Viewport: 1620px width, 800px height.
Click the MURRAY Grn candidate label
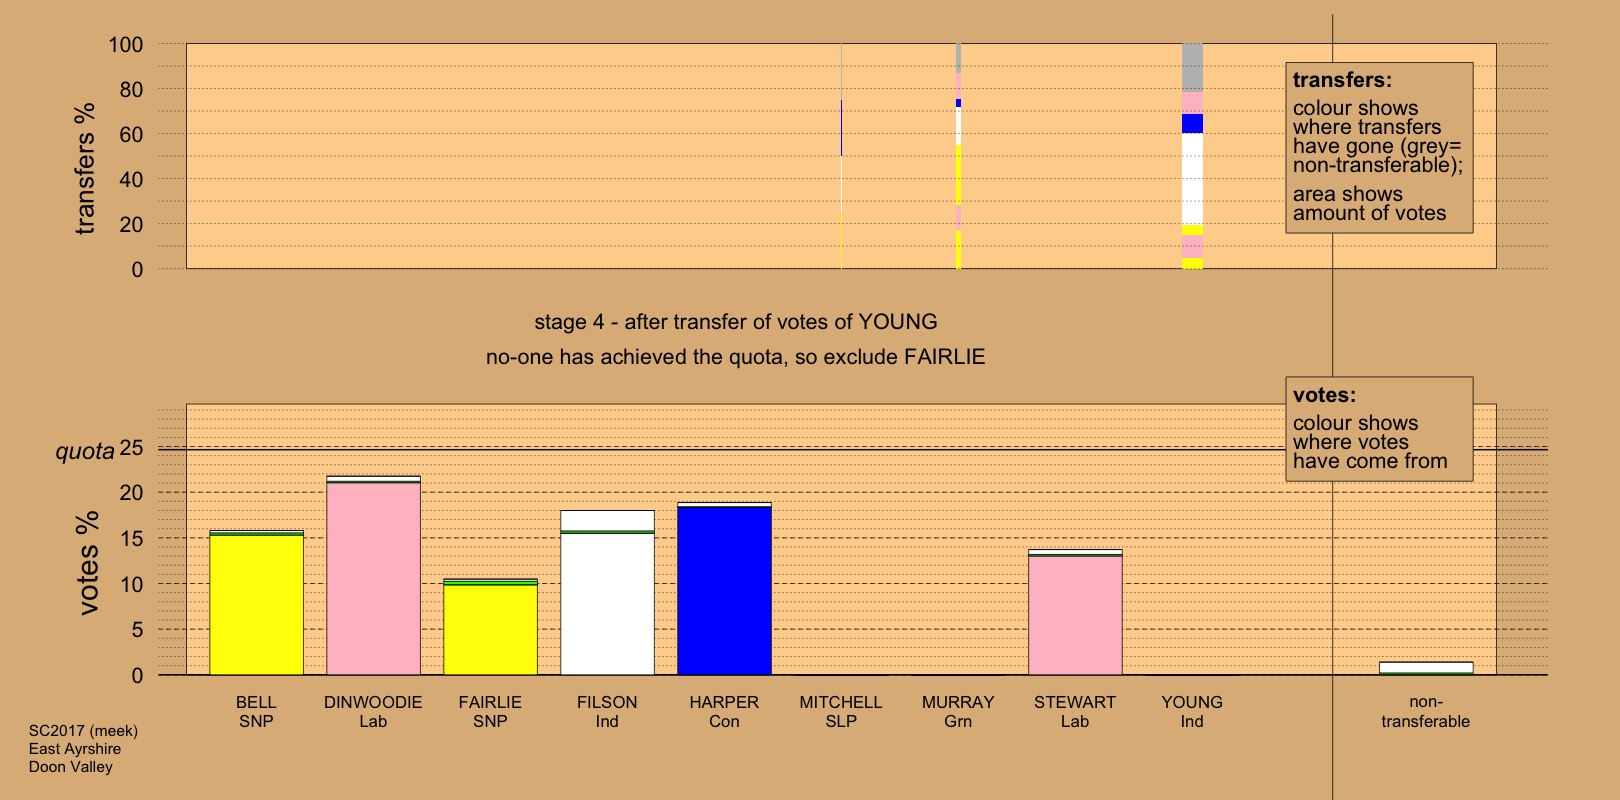(958, 711)
